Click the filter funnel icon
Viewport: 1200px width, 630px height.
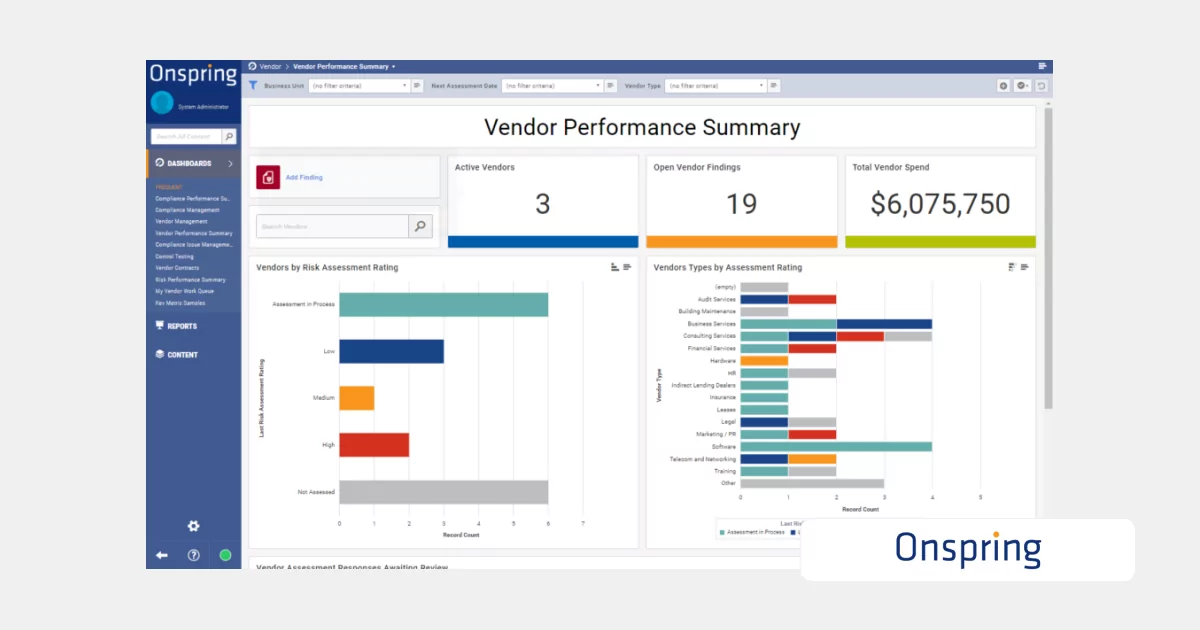(x=253, y=86)
